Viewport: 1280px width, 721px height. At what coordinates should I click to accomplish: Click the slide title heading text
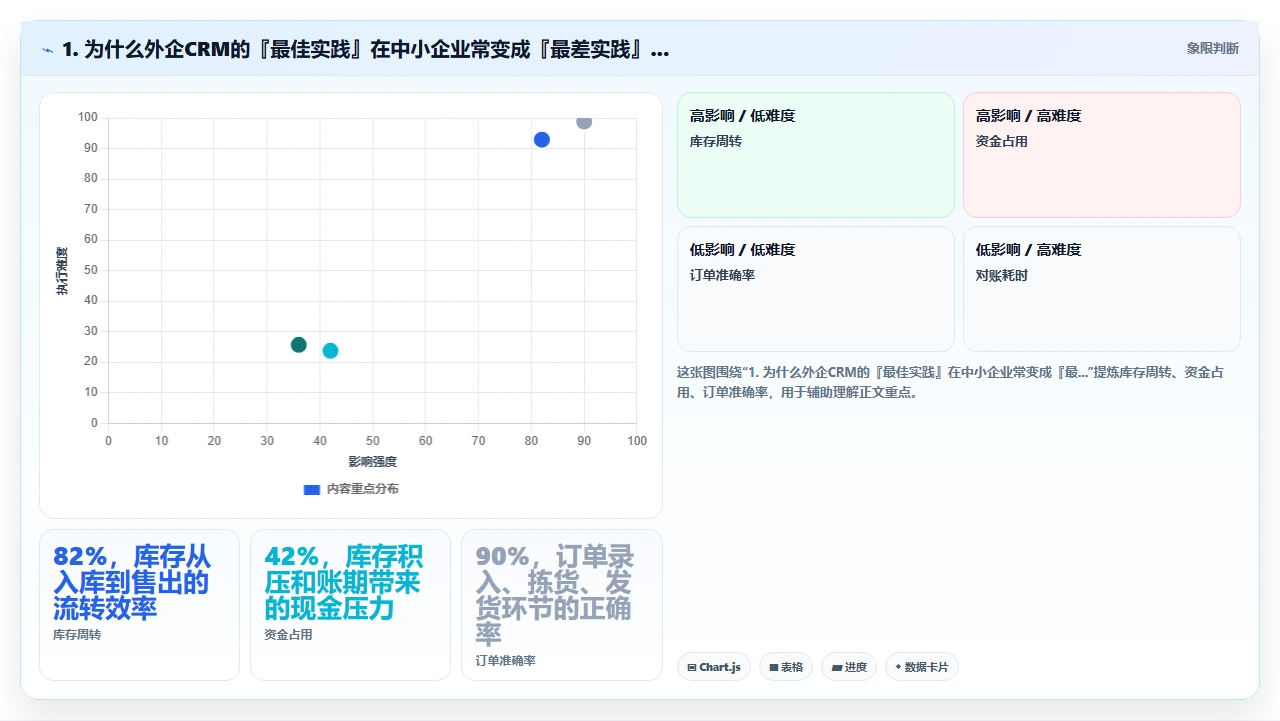366,49
